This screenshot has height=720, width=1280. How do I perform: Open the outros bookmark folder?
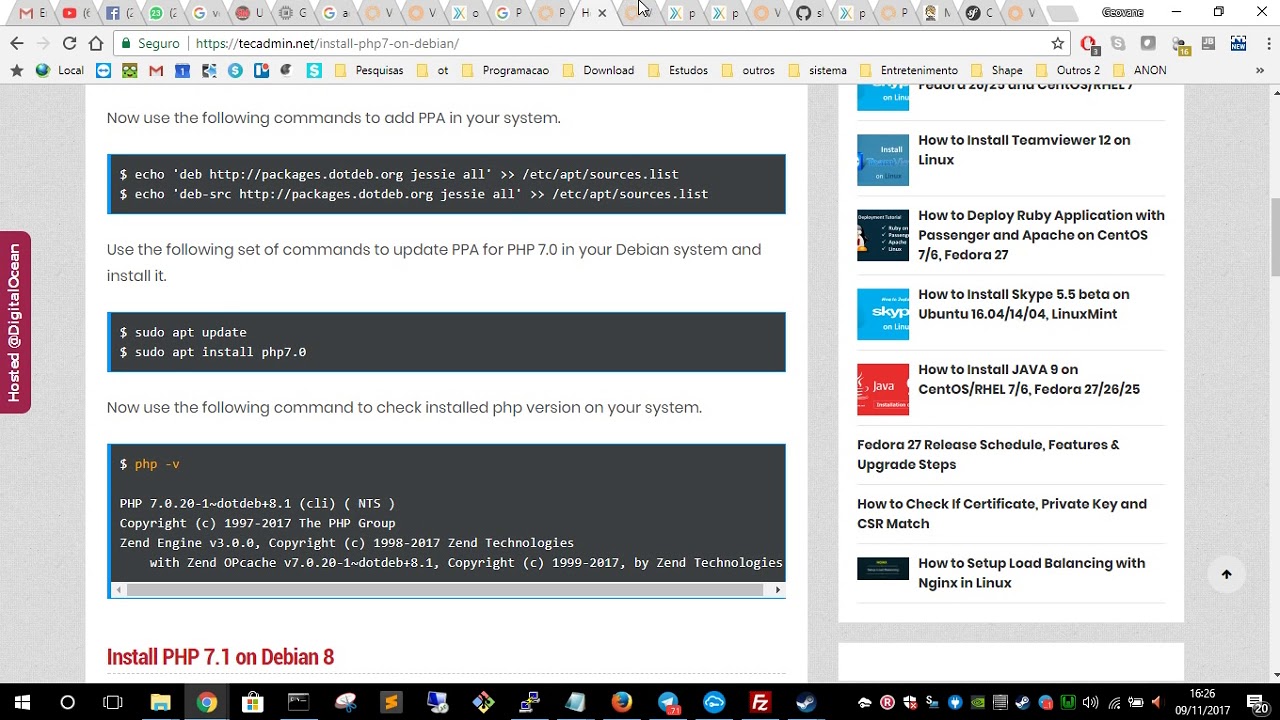tap(748, 70)
